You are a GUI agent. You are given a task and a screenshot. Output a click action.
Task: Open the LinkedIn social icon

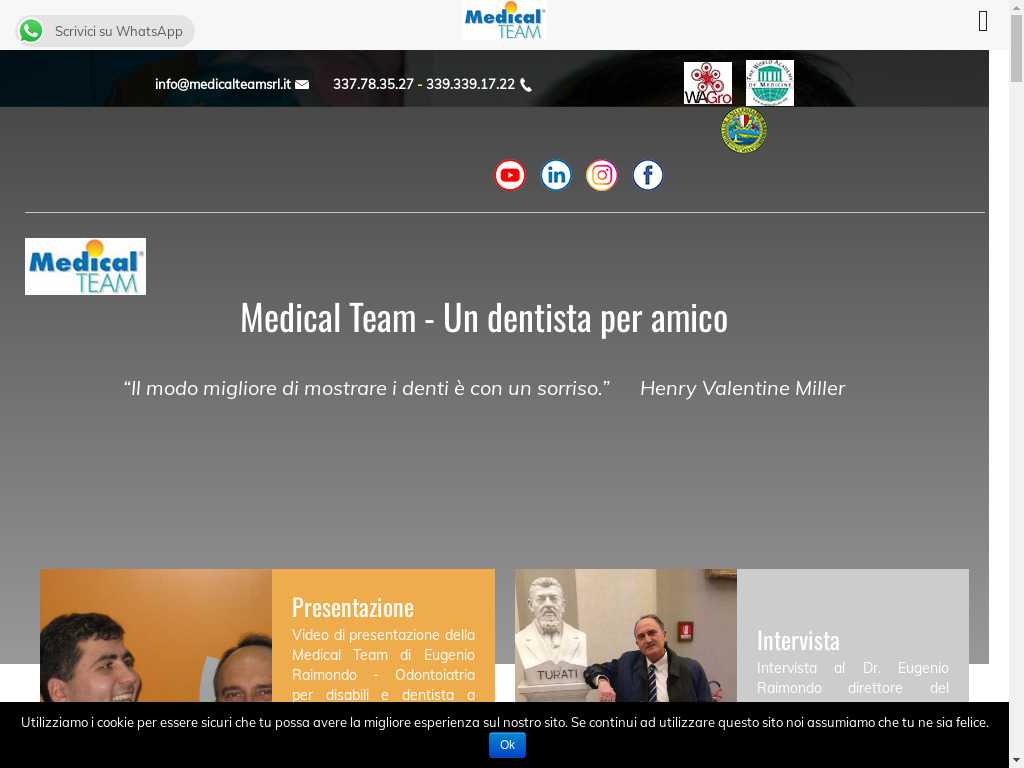pos(556,175)
